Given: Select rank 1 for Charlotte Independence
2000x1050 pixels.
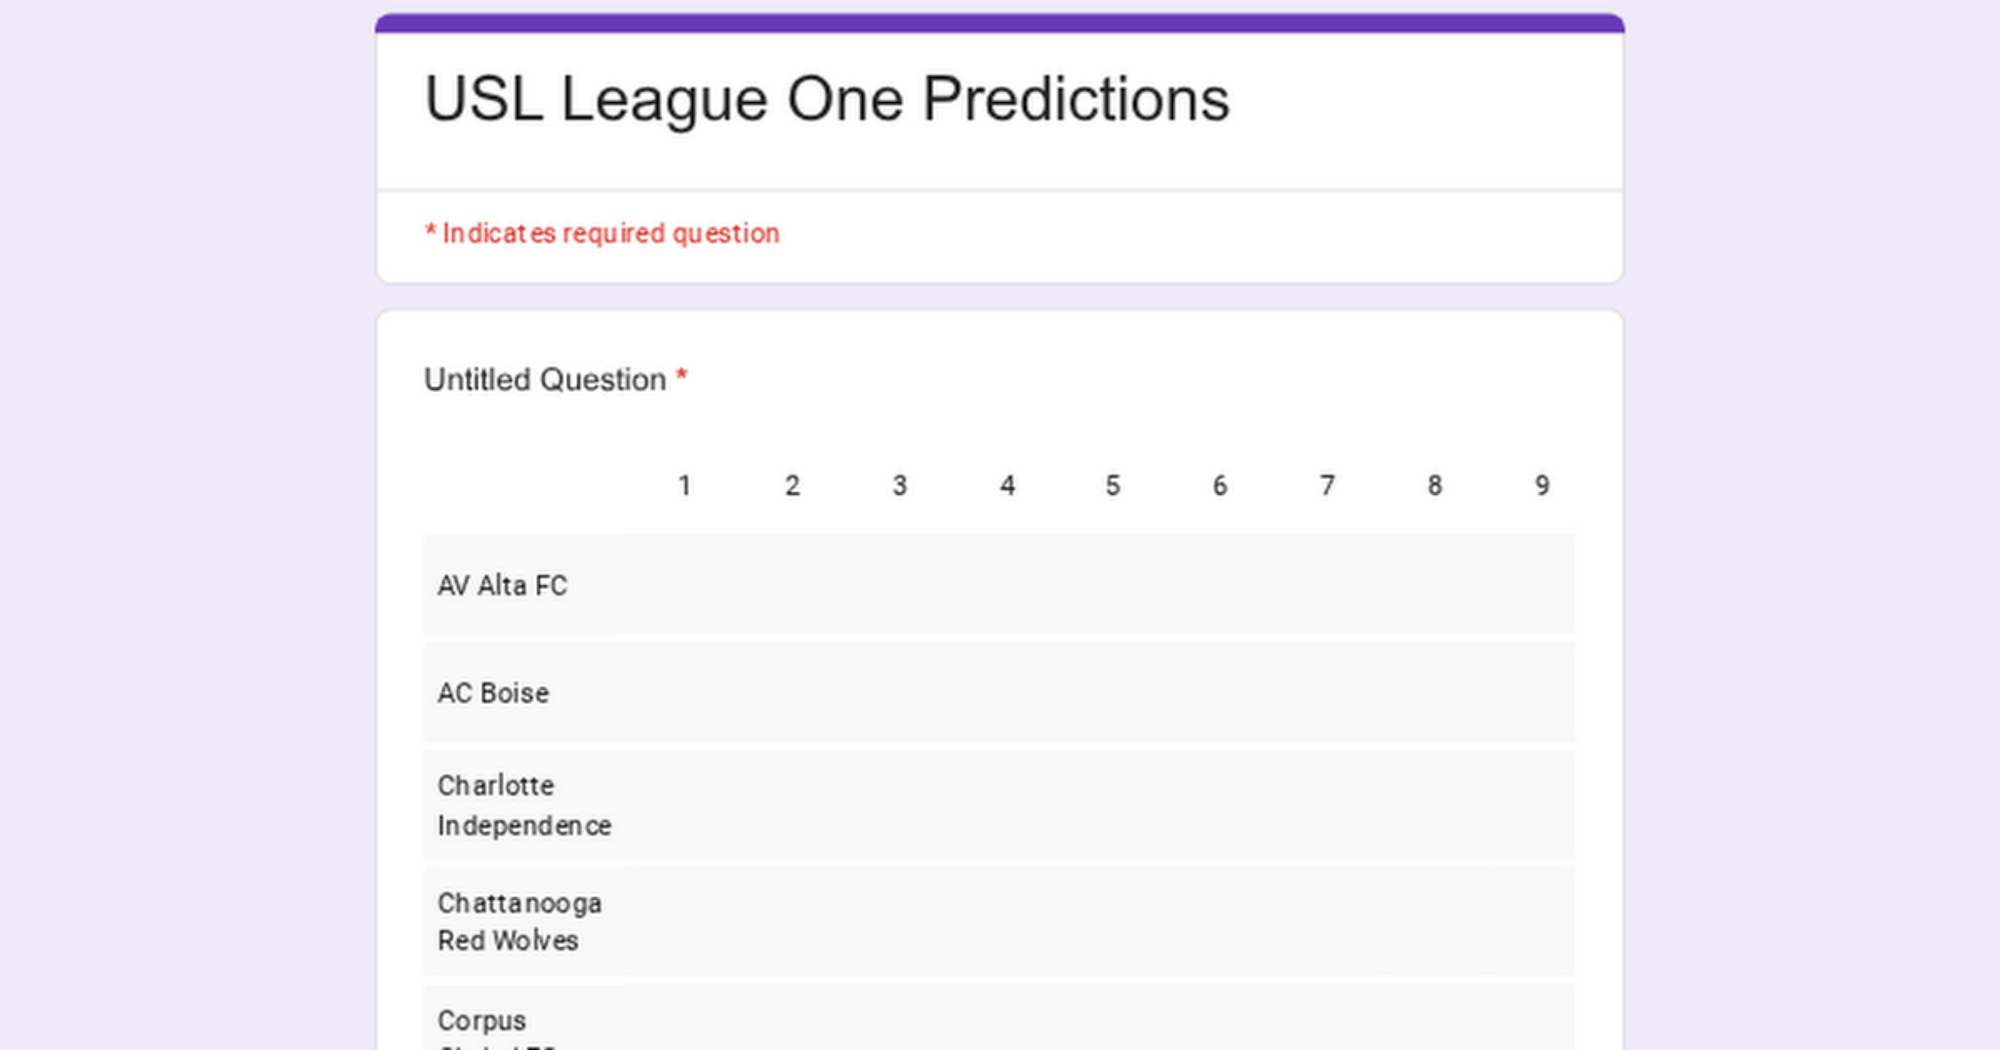Looking at the screenshot, I should click(x=685, y=805).
